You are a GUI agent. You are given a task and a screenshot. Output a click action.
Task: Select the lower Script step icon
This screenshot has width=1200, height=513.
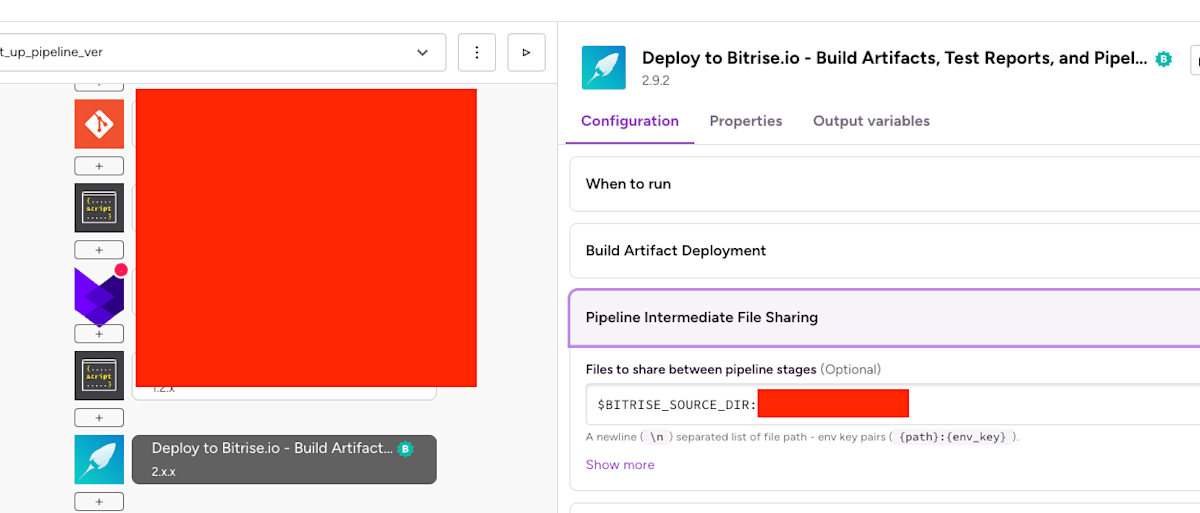99,376
